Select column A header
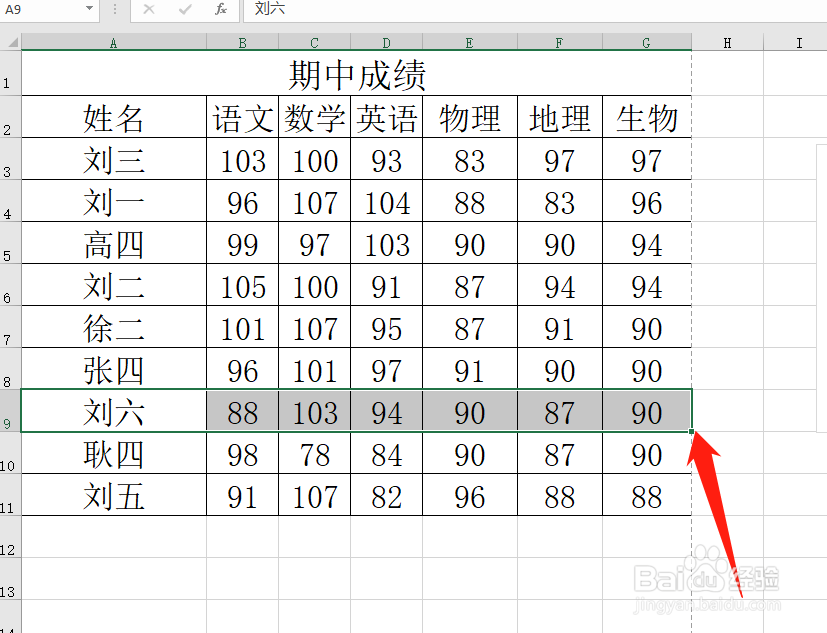Screen dimensions: 827x633 tap(113, 42)
